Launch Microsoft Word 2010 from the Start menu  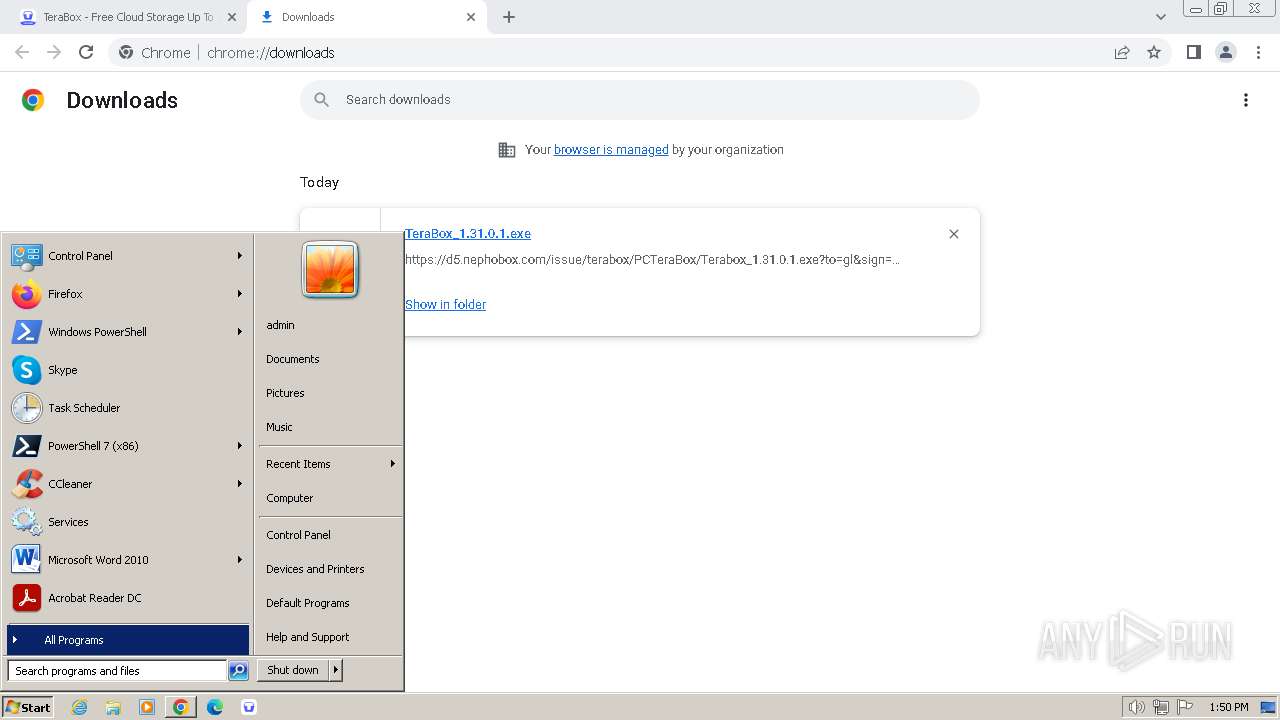coord(127,560)
